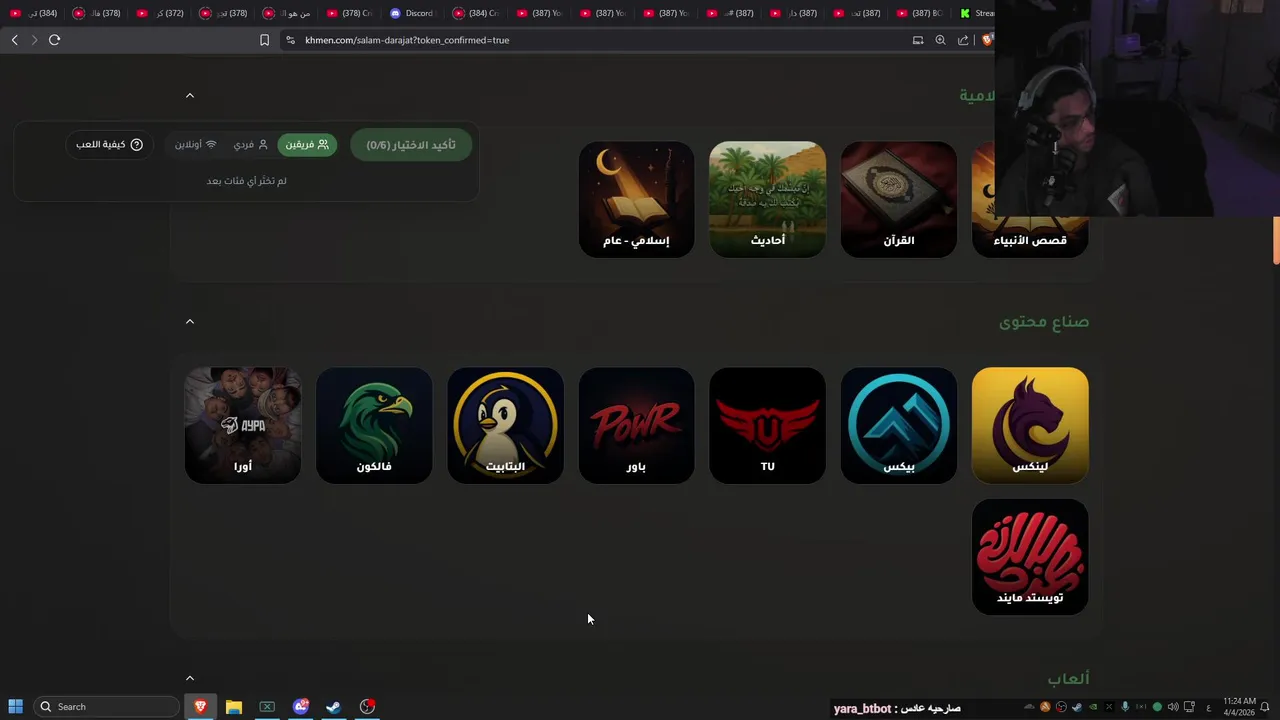This screenshot has width=1280, height=720.
Task: Switch input language via ع indicator
Action: 1209,707
